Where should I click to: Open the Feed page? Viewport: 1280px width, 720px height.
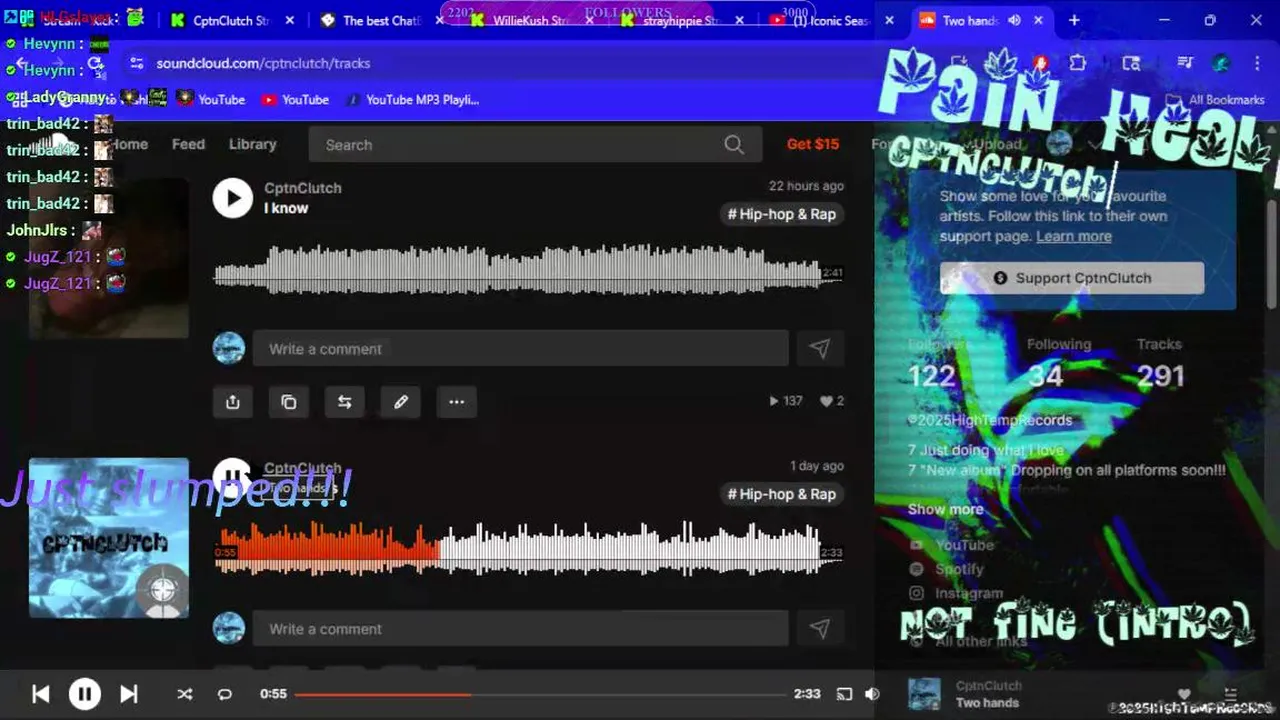pos(188,144)
